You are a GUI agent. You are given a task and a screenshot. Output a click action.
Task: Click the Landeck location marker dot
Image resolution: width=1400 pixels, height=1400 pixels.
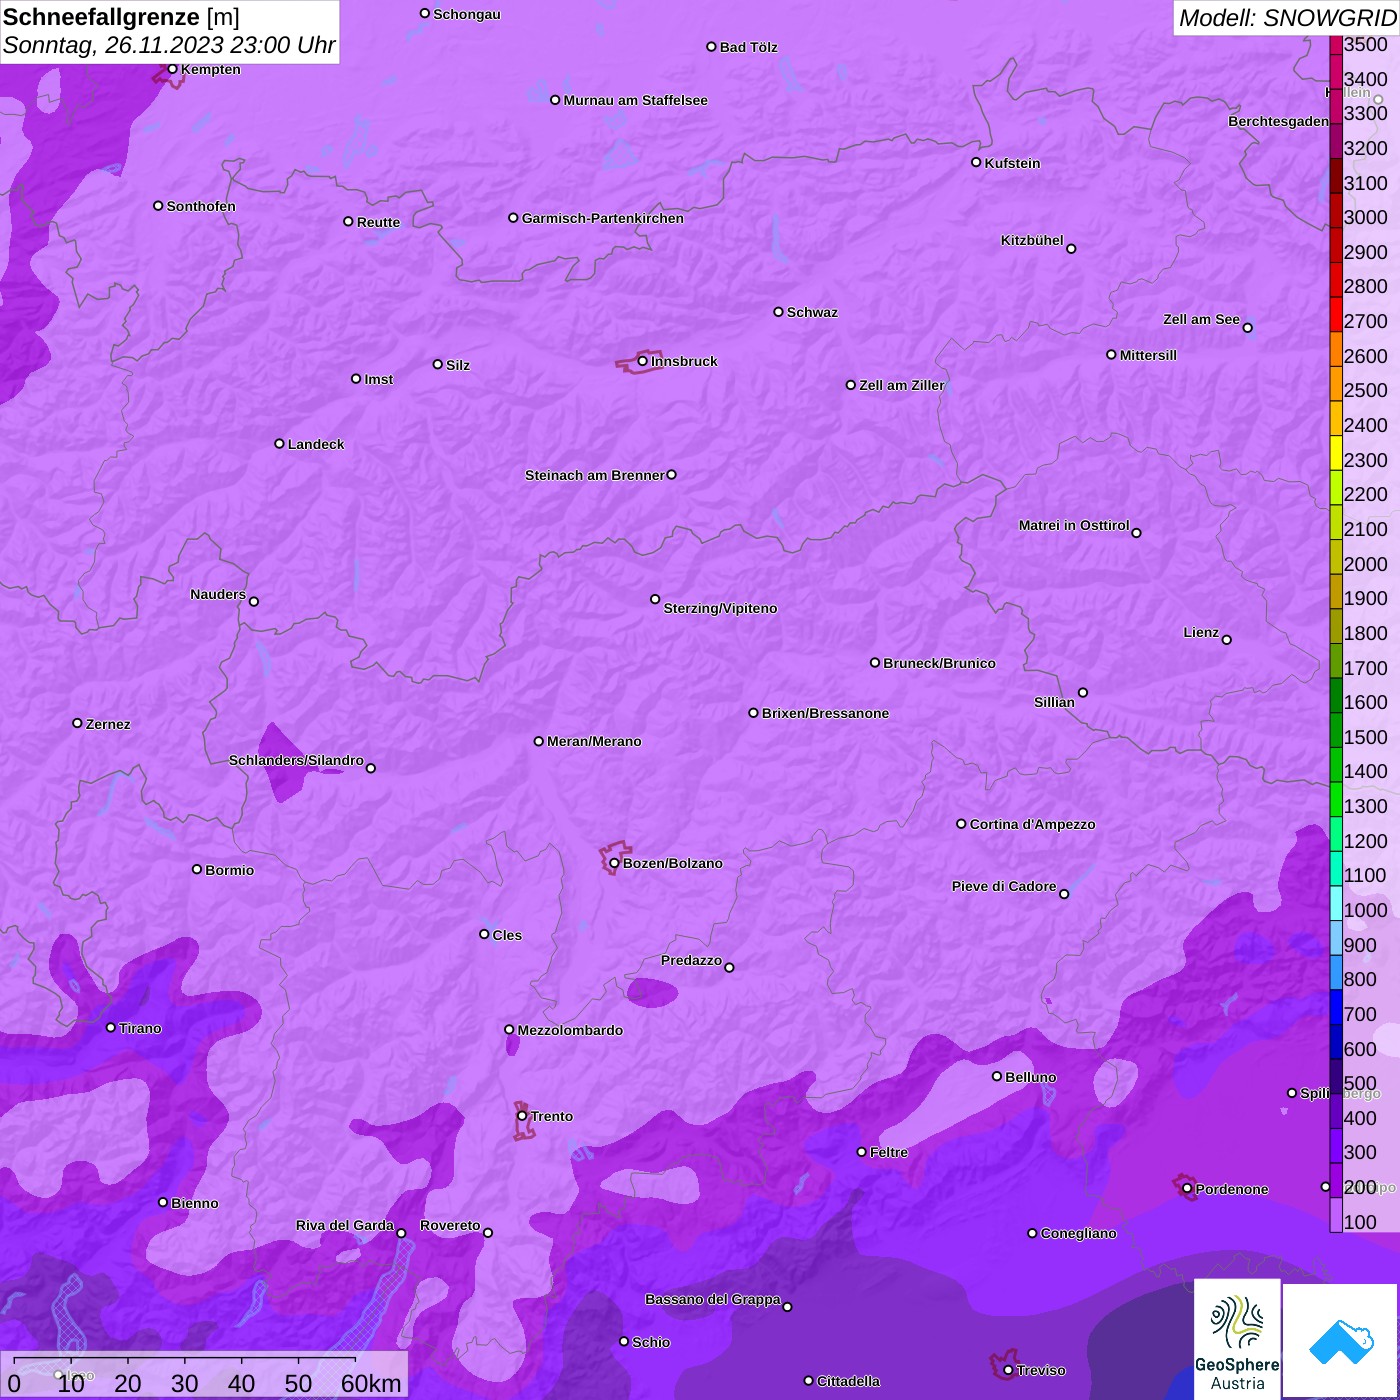click(279, 444)
